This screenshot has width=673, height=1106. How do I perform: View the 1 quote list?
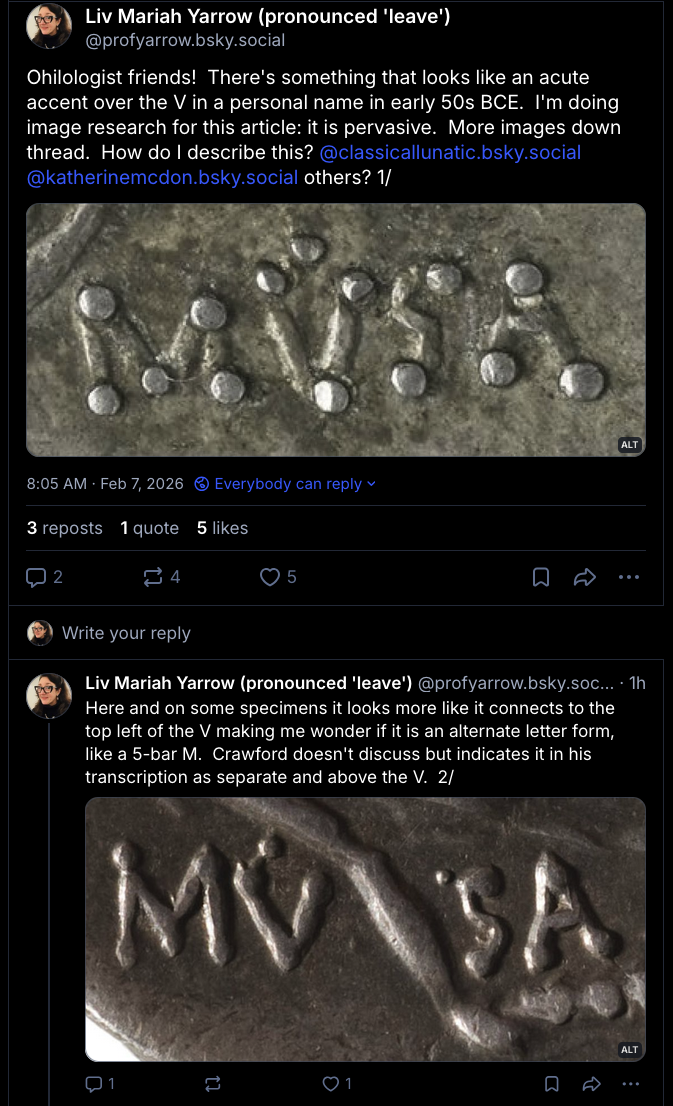tap(150, 528)
